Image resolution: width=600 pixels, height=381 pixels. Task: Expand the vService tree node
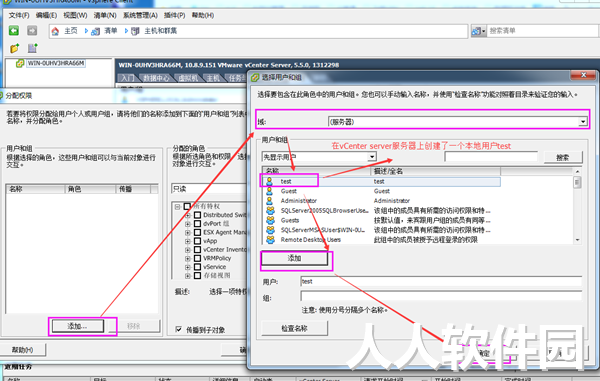point(188,267)
